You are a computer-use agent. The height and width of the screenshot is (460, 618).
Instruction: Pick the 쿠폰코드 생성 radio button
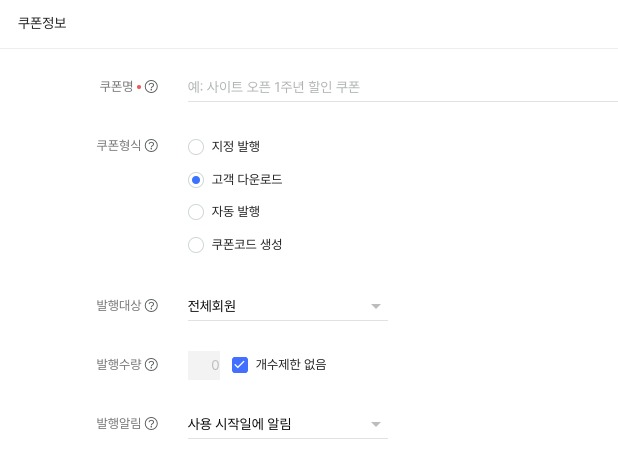196,244
